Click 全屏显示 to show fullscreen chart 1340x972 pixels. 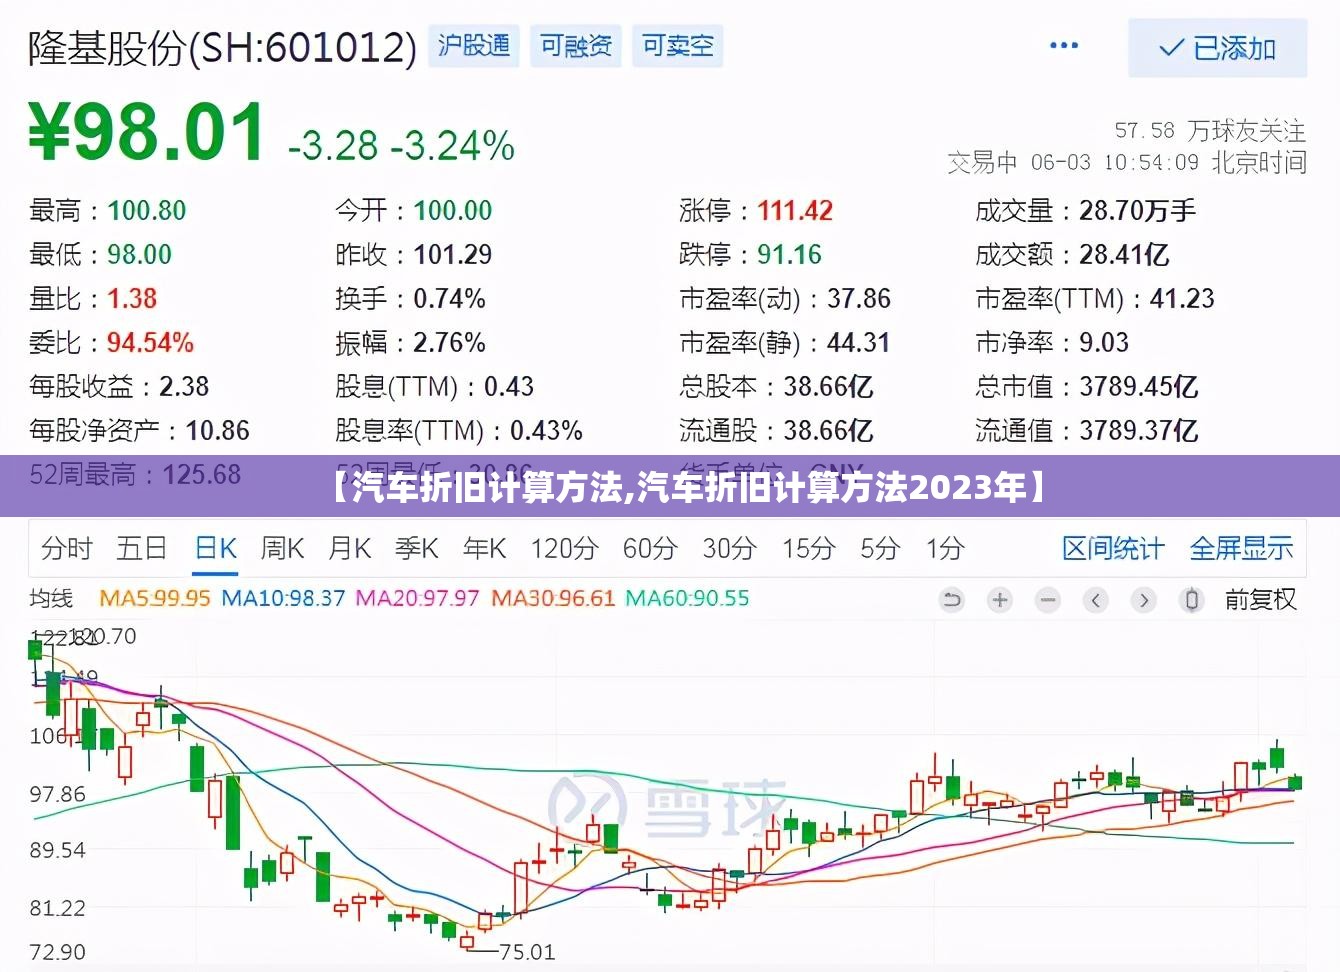pyautogui.click(x=1241, y=548)
